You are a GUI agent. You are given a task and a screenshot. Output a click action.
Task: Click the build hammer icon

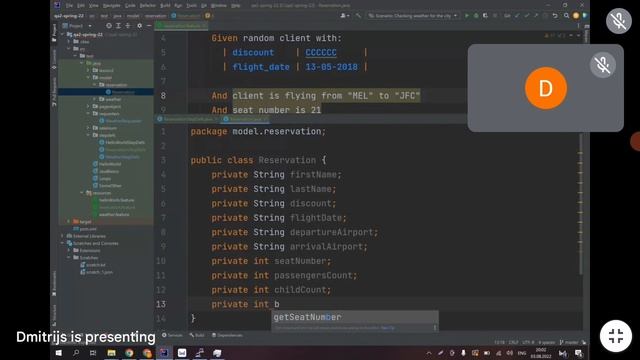(358, 16)
